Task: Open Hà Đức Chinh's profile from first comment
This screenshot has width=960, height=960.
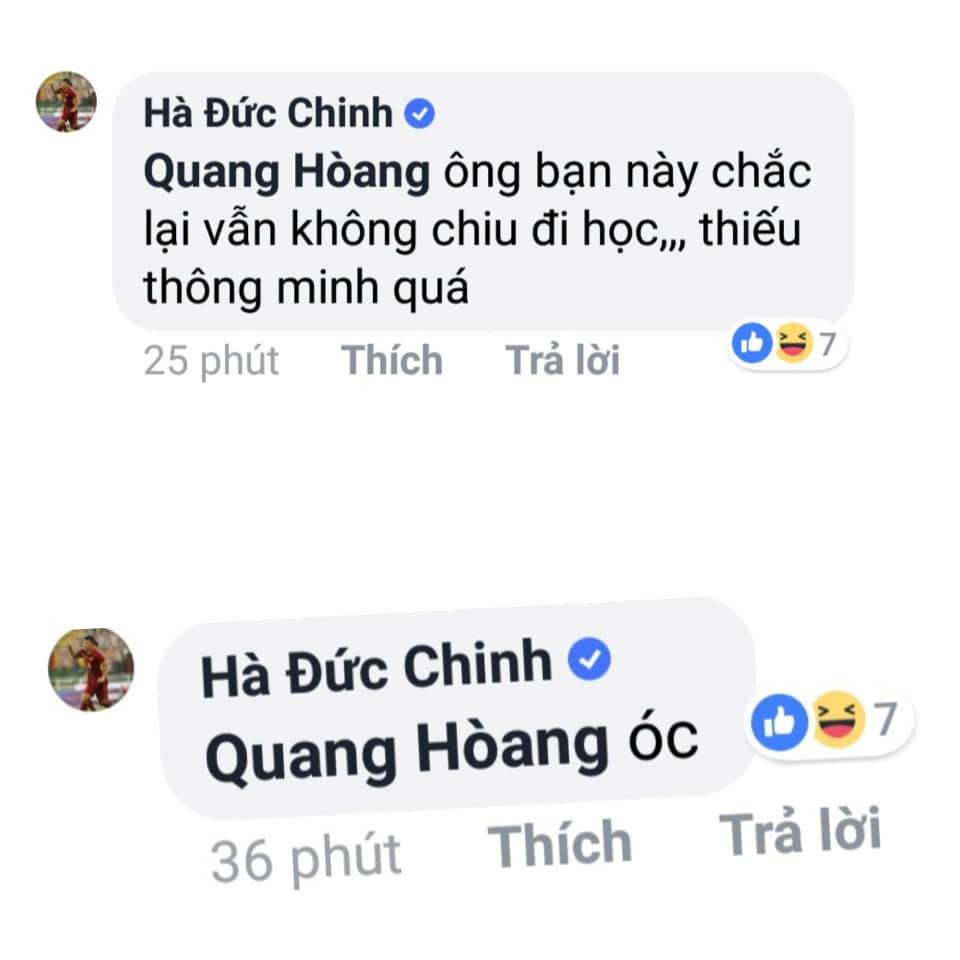Action: 268,113
